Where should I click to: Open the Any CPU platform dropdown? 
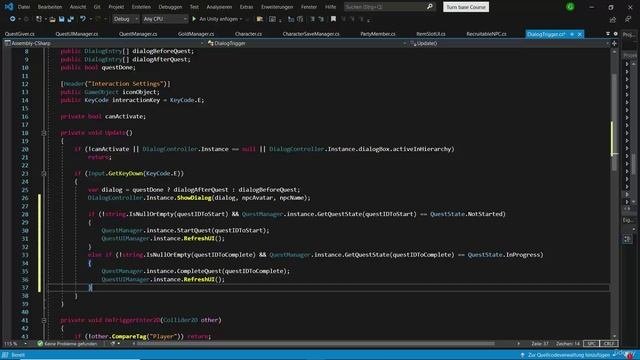(164, 19)
